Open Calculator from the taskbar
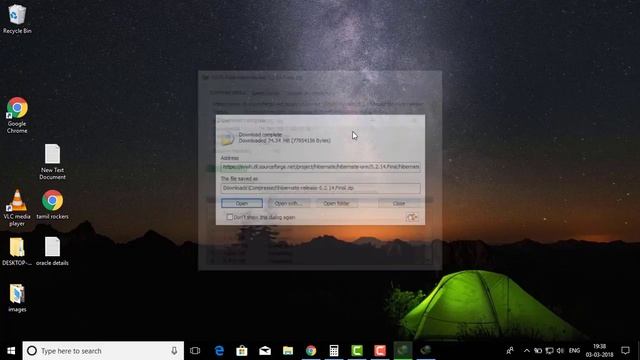The width and height of the screenshot is (640, 360). pos(334,351)
